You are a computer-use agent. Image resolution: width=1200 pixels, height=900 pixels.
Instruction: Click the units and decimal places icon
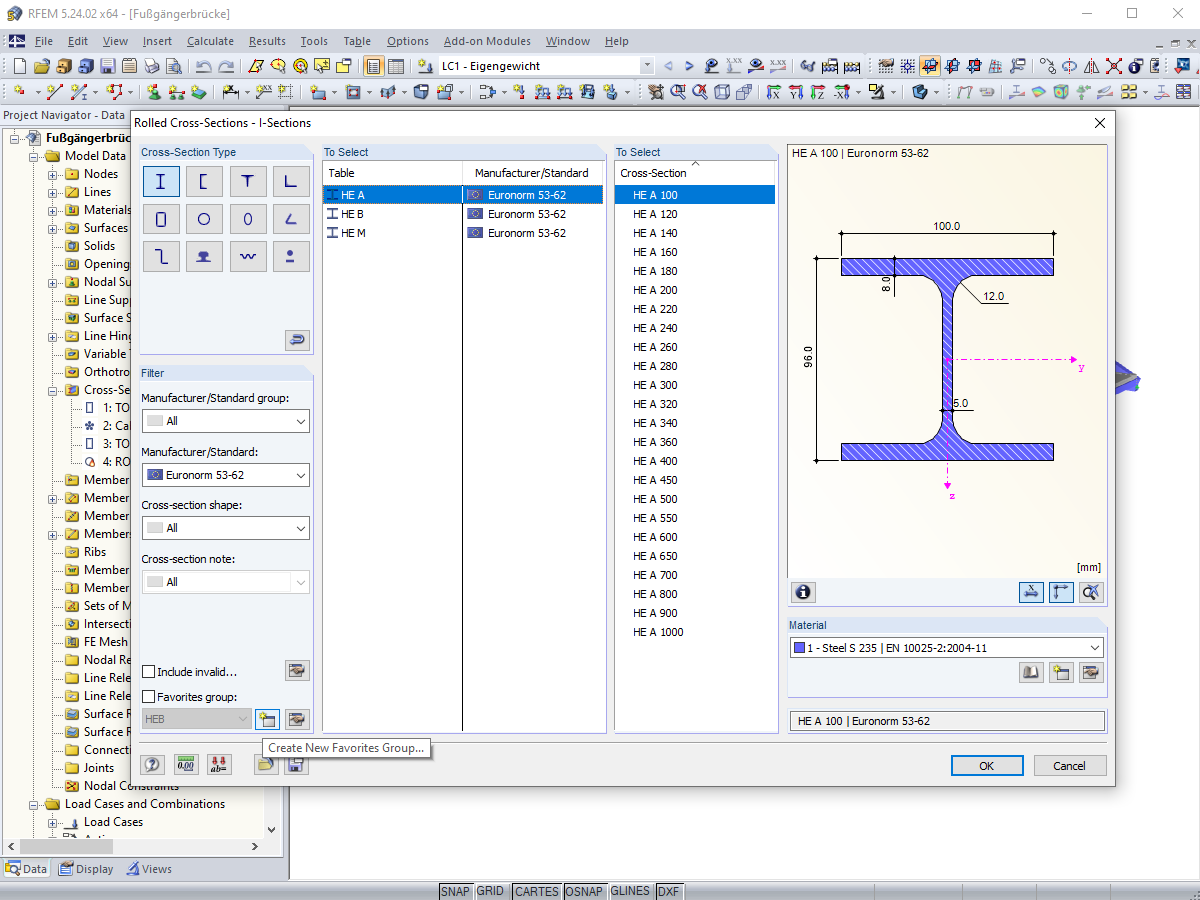point(186,765)
